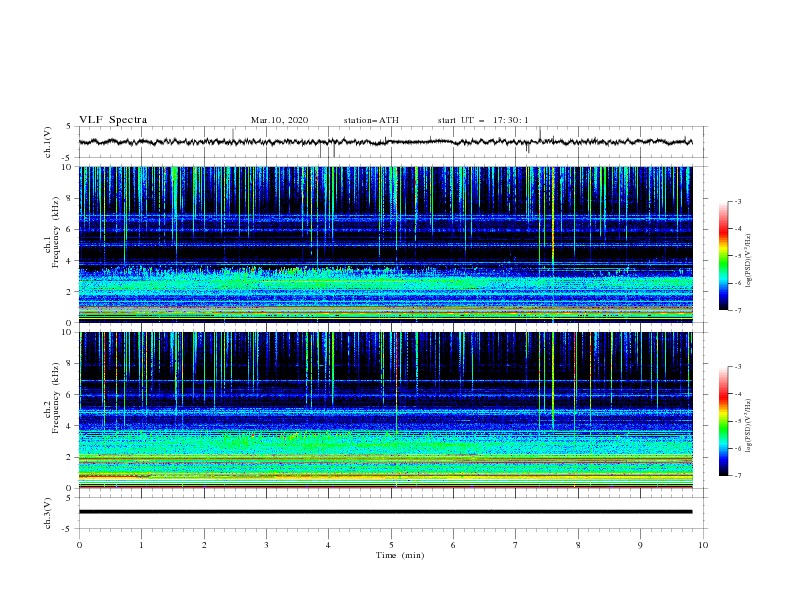Click the ch.3 flat black voltage trace
Viewport: 792px width, 612px height.
point(385,512)
